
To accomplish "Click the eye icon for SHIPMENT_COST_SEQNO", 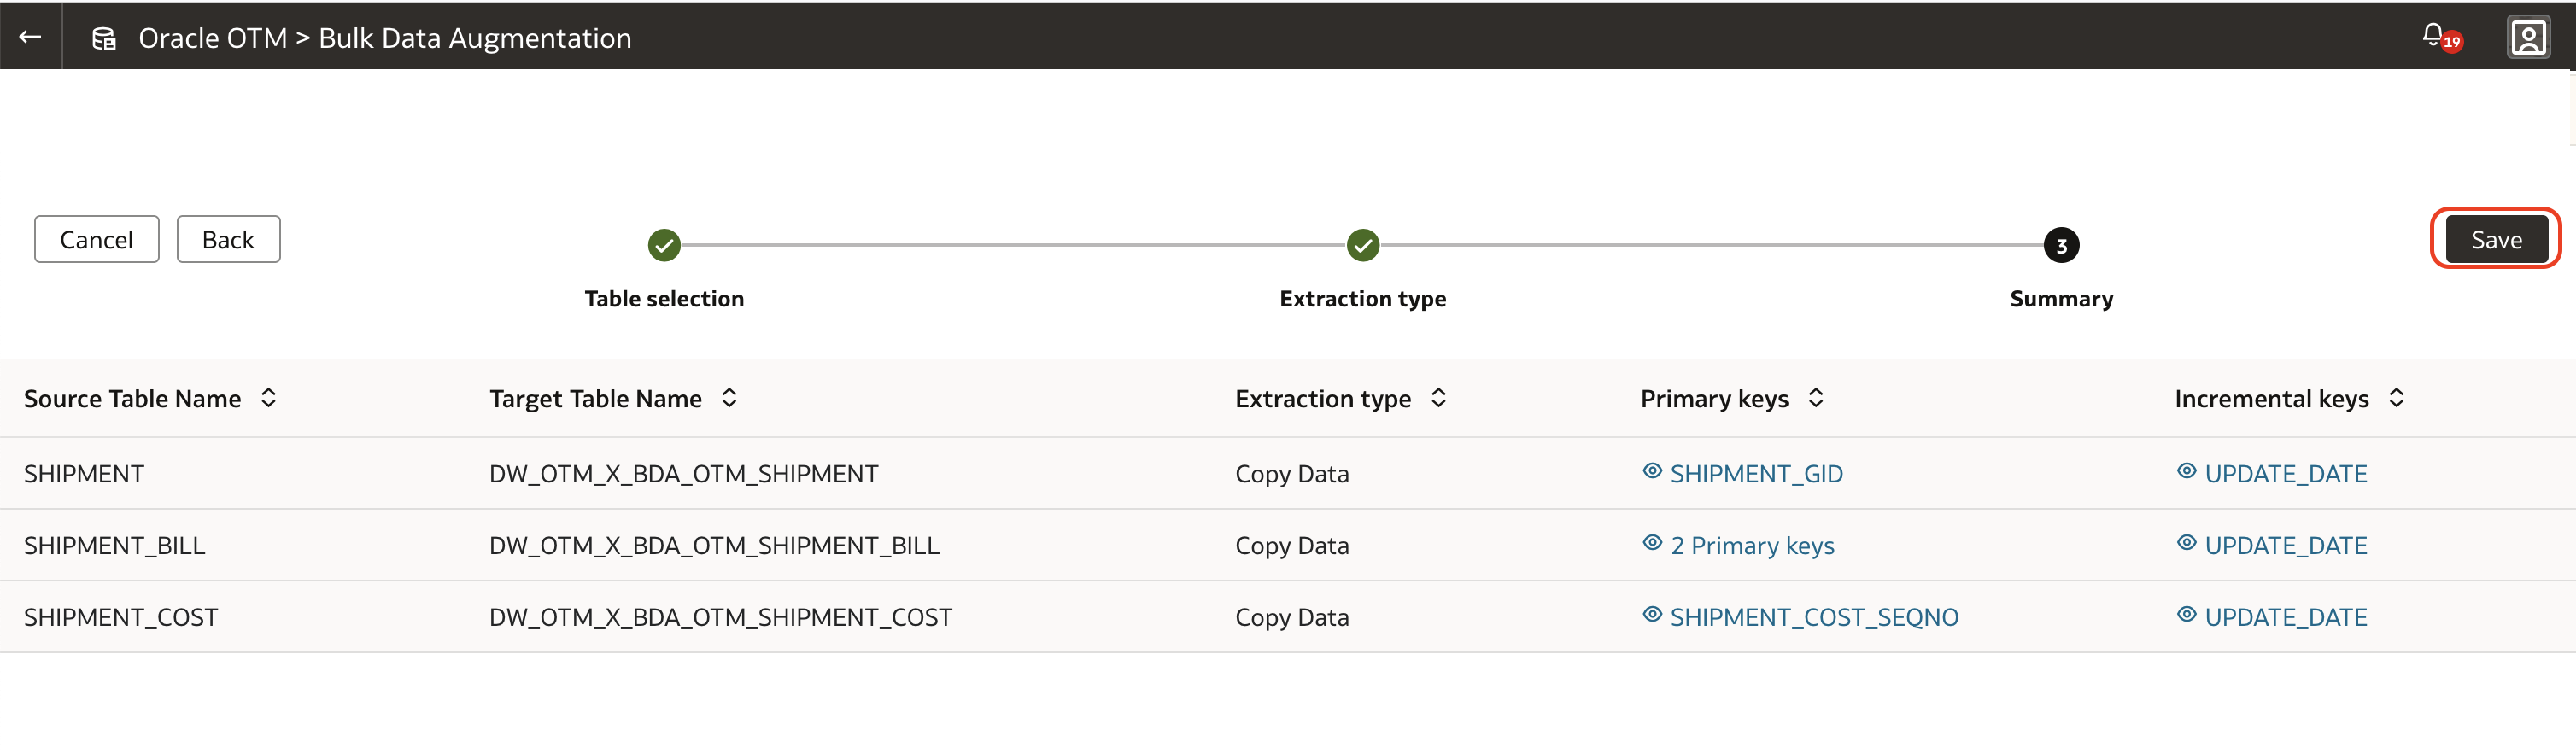I will 1652,615.
